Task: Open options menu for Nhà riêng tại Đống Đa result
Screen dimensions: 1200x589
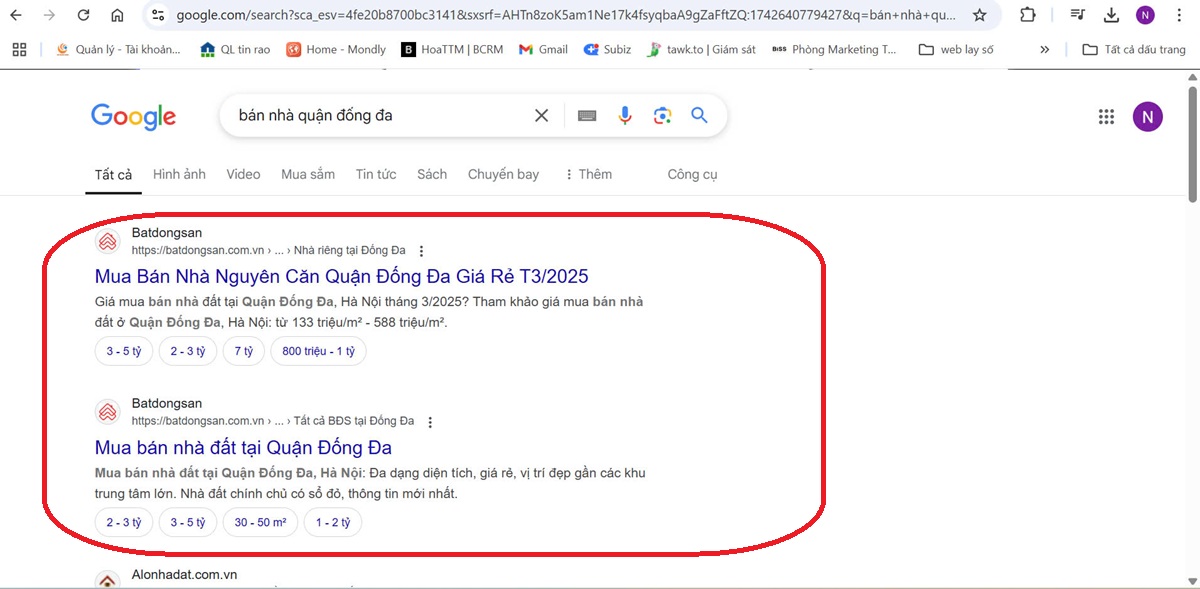Action: pyautogui.click(x=421, y=251)
